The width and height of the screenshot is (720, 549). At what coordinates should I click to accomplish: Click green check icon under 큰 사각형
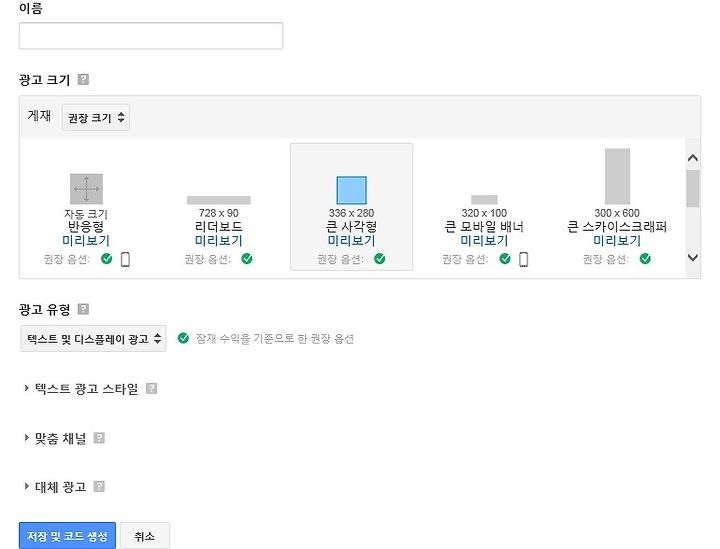380,259
